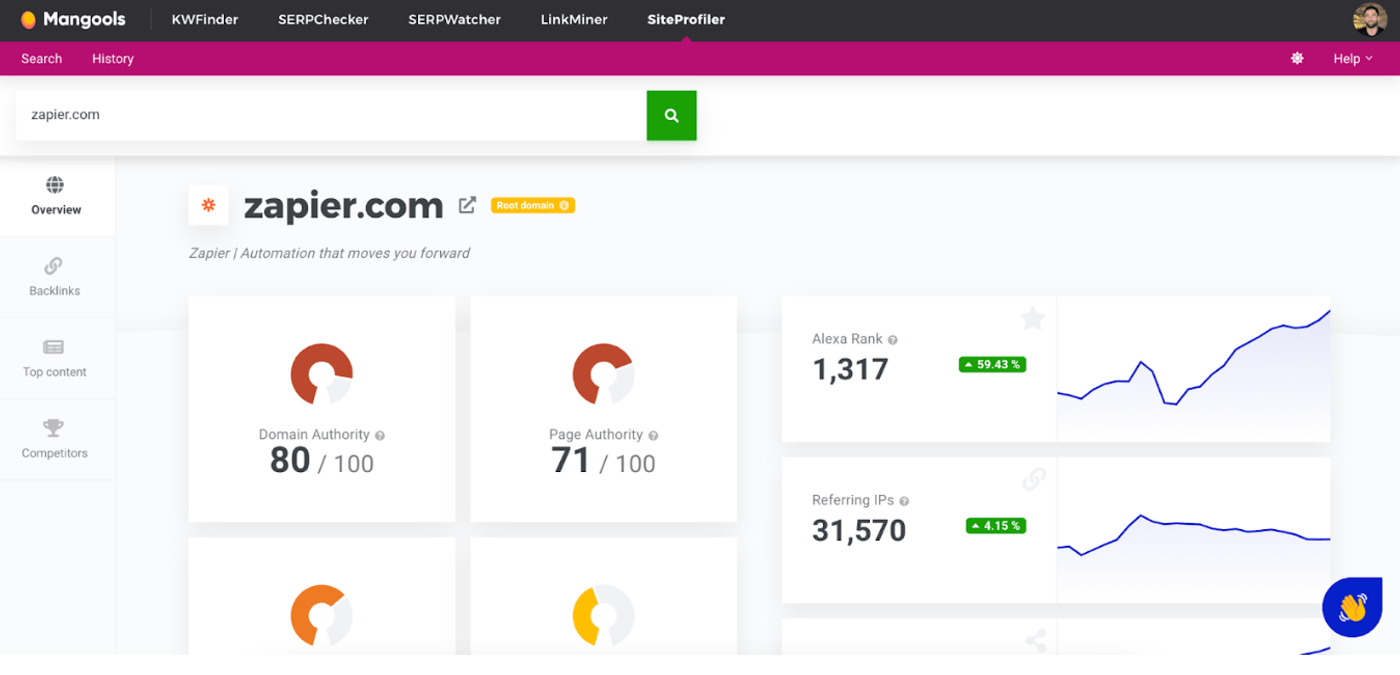Viewport: 1400px width, 675px height.
Task: Click the Page Authority donut chart
Action: (x=603, y=374)
